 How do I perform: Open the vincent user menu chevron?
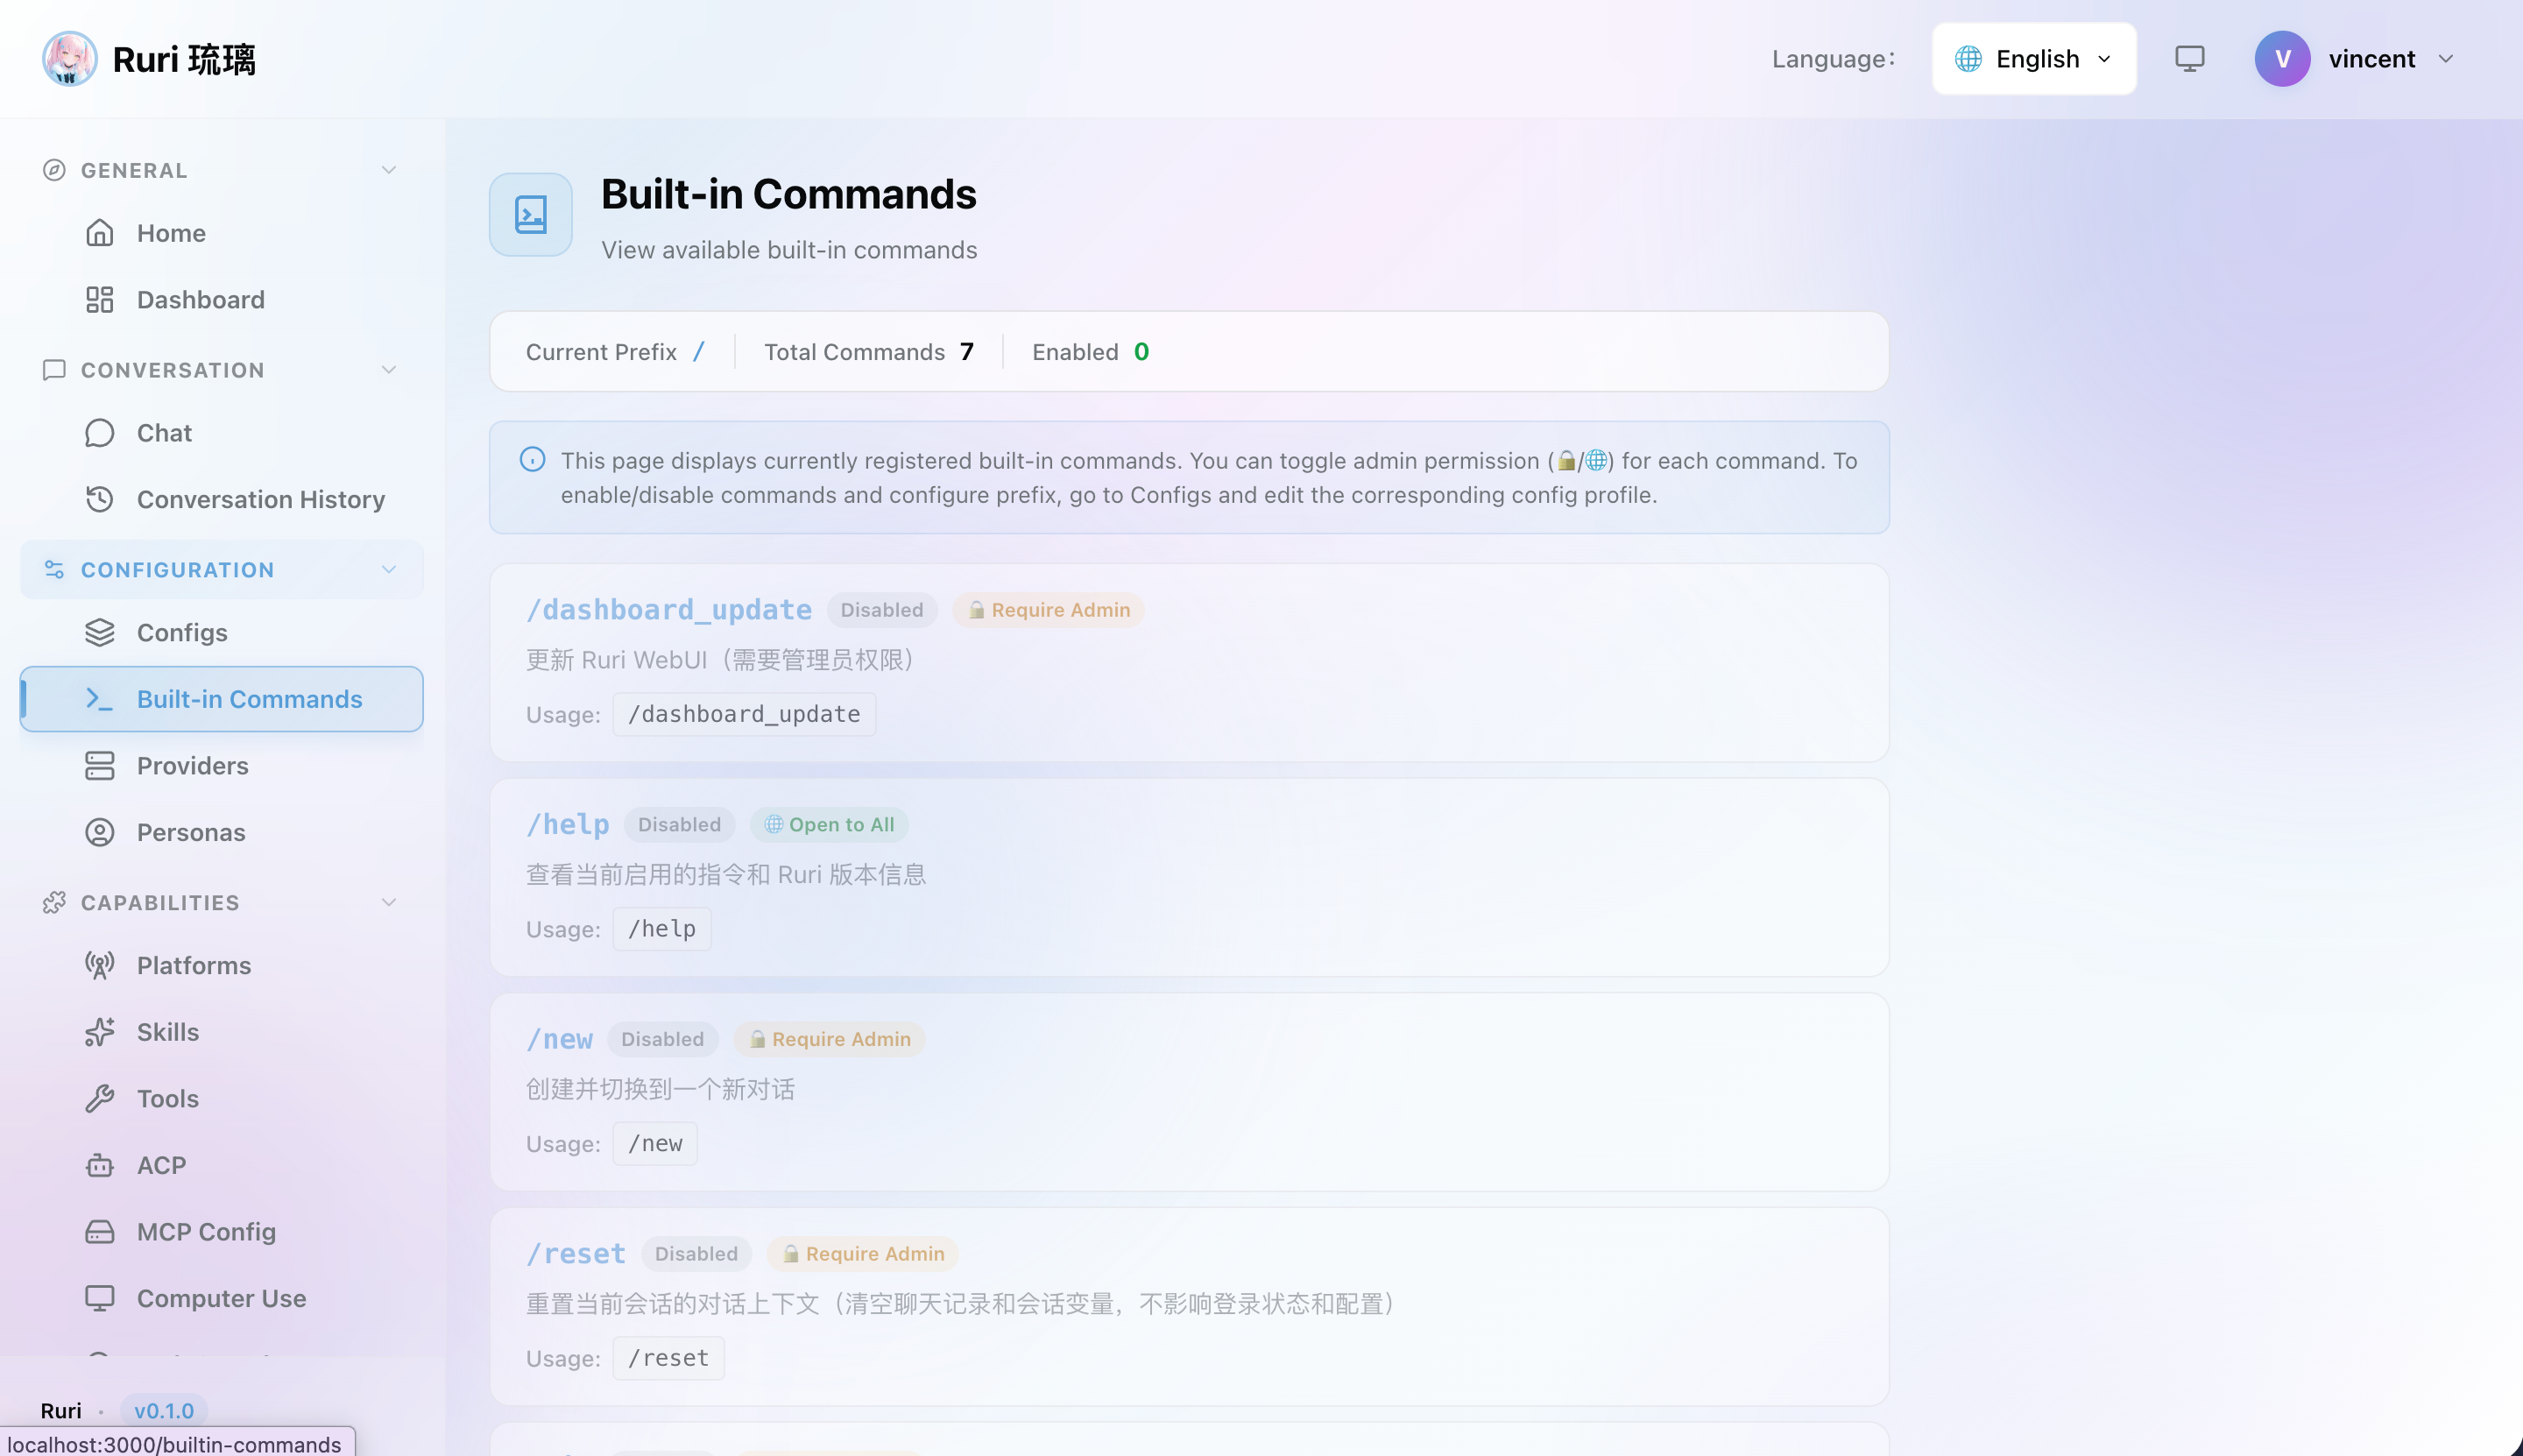point(2446,59)
